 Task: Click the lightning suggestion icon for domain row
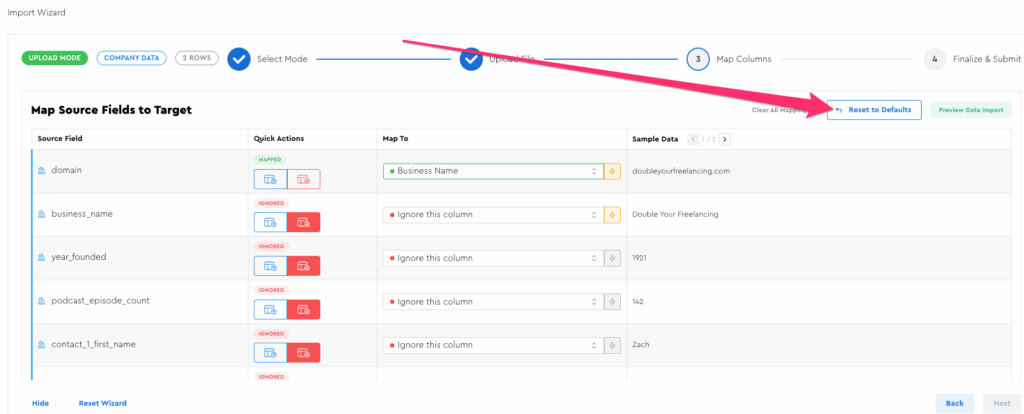(613, 171)
